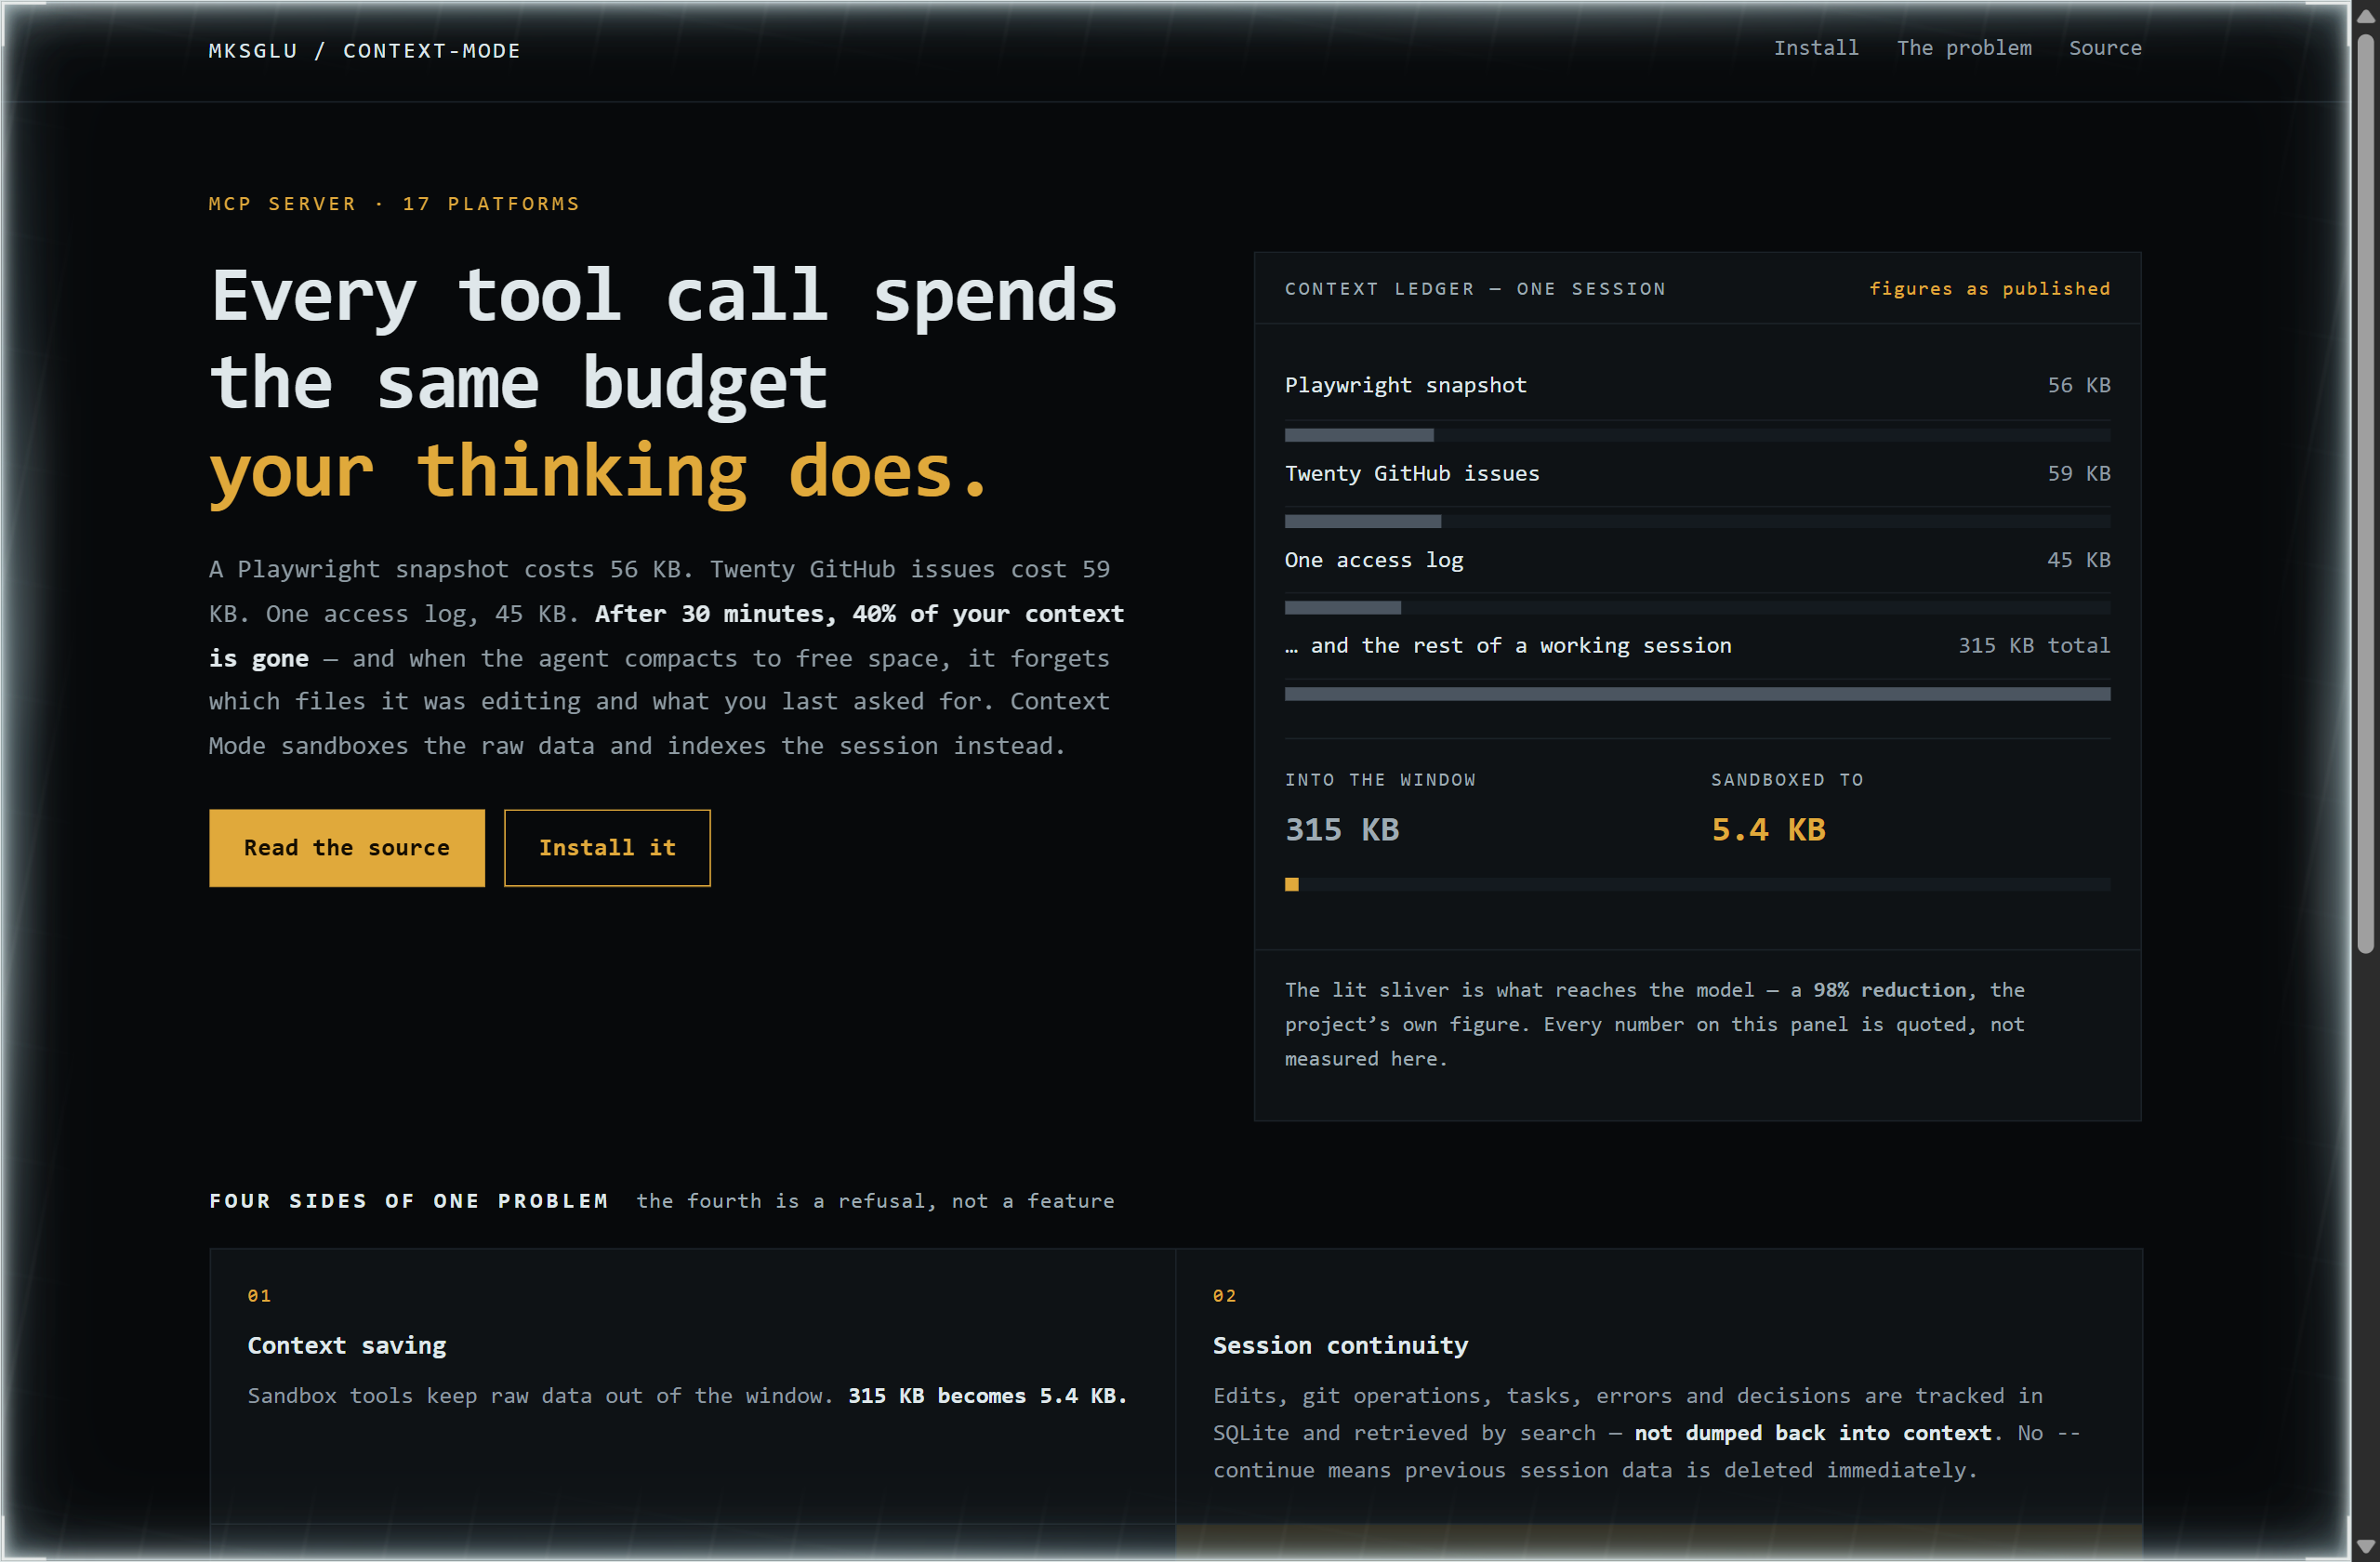Click the 'Playwright snapshot' row label
Viewport: 2380px width, 1562px height.
[1405, 385]
